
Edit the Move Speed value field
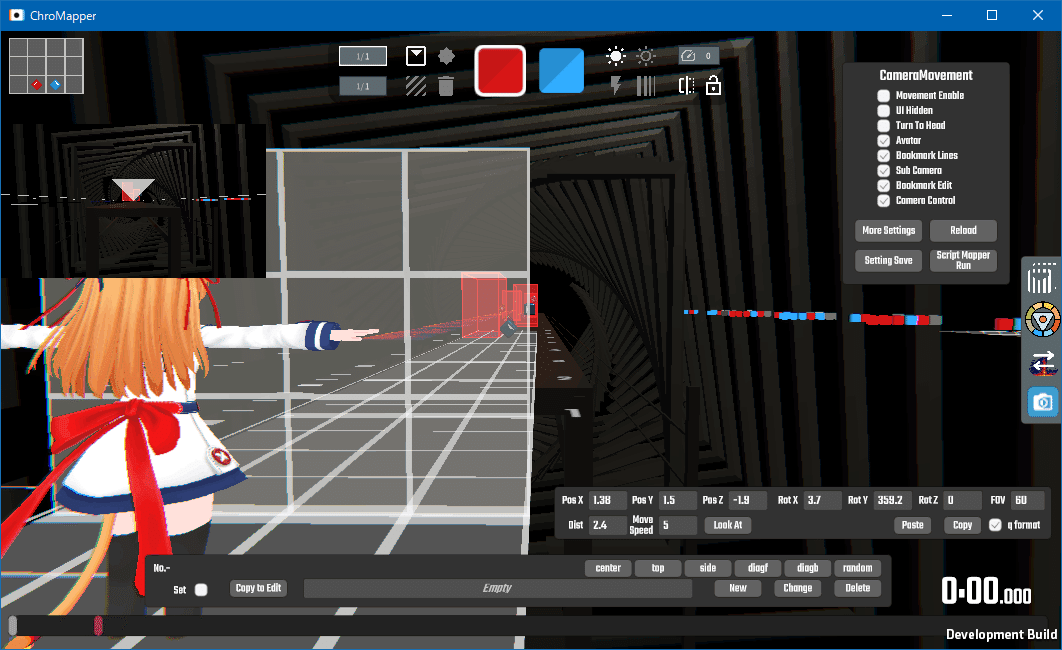pos(678,525)
